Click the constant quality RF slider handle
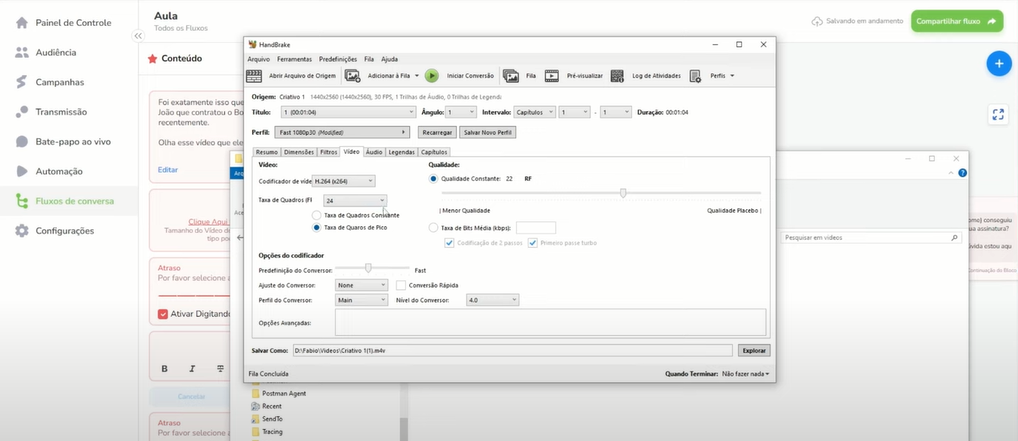This screenshot has height=441, width=1018. [623, 193]
